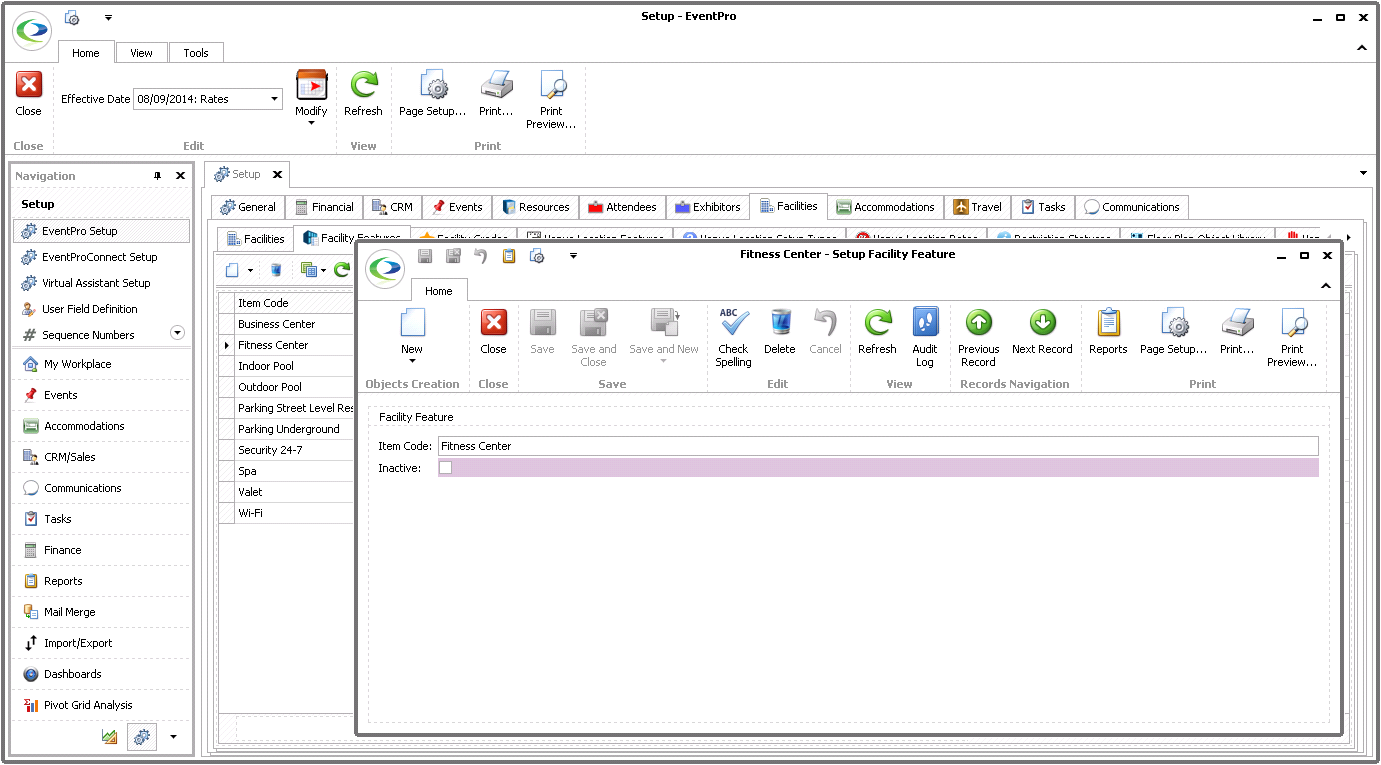Viewport: 1381px width, 765px height.
Task: Select Indoor Pool row in list
Action: [x=294, y=366]
